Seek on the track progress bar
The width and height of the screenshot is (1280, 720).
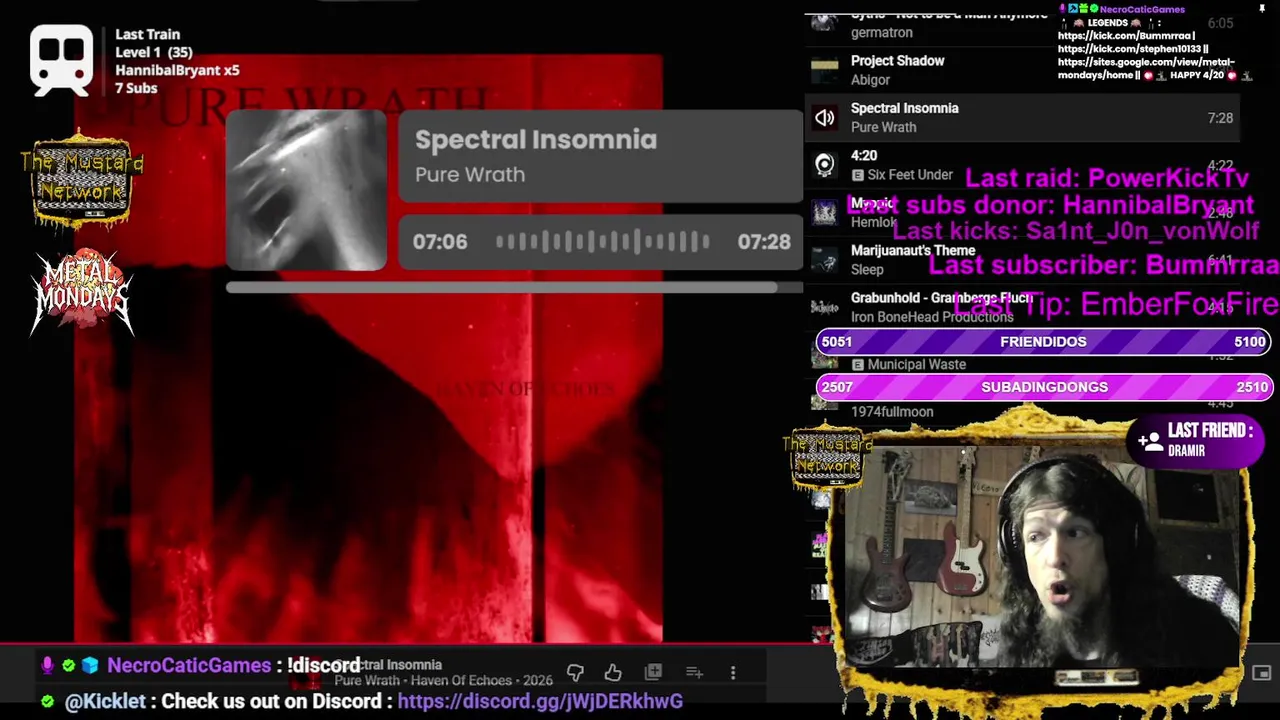(x=513, y=288)
